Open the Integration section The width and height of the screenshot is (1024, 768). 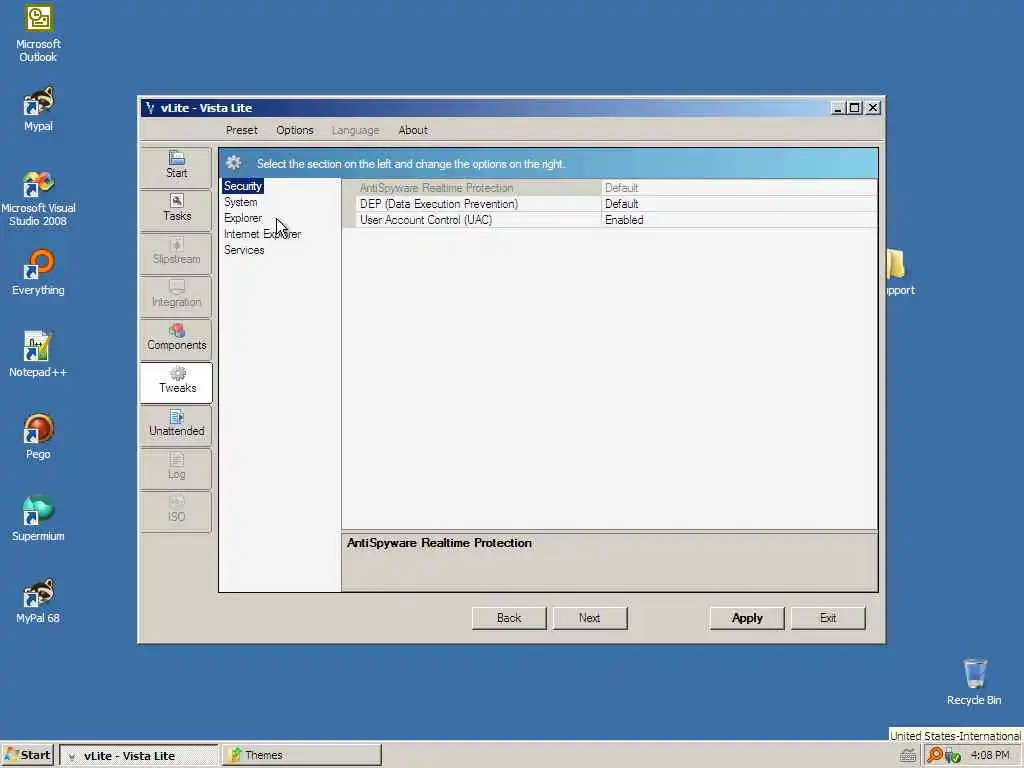point(176,295)
